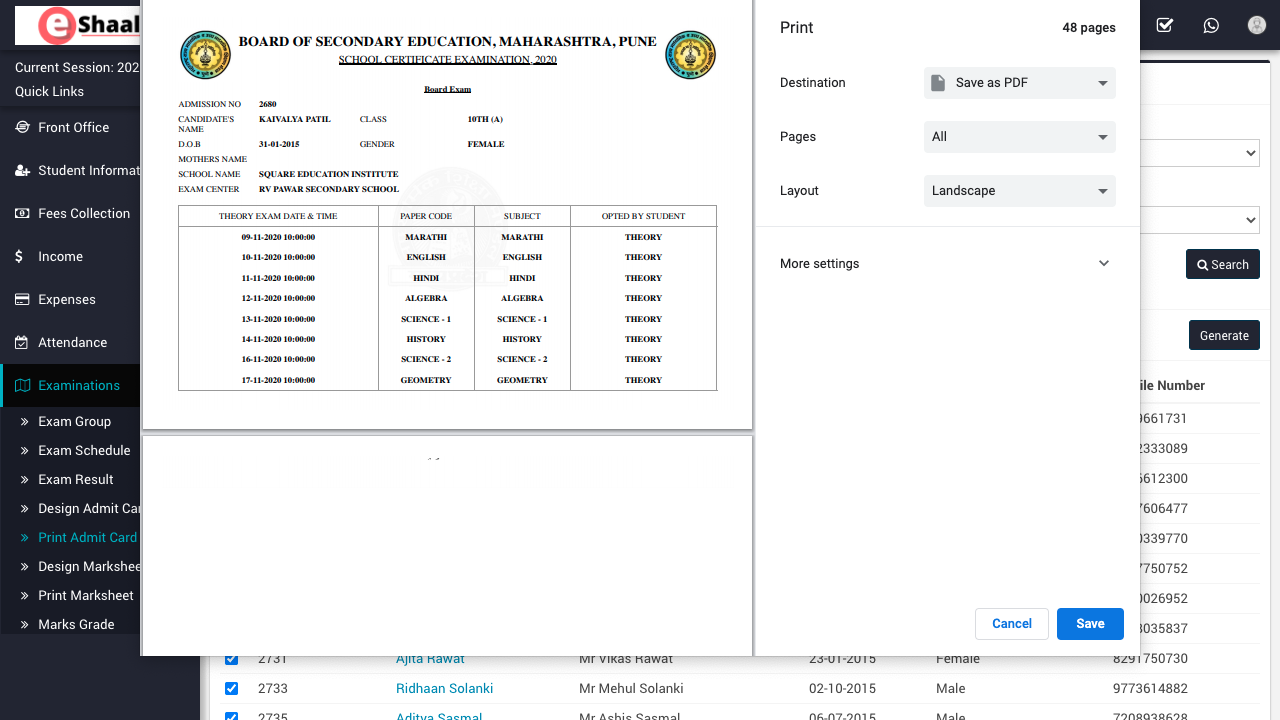The image size is (1280, 720).
Task: Open the Destination Save as PDF dropdown
Action: (1019, 83)
